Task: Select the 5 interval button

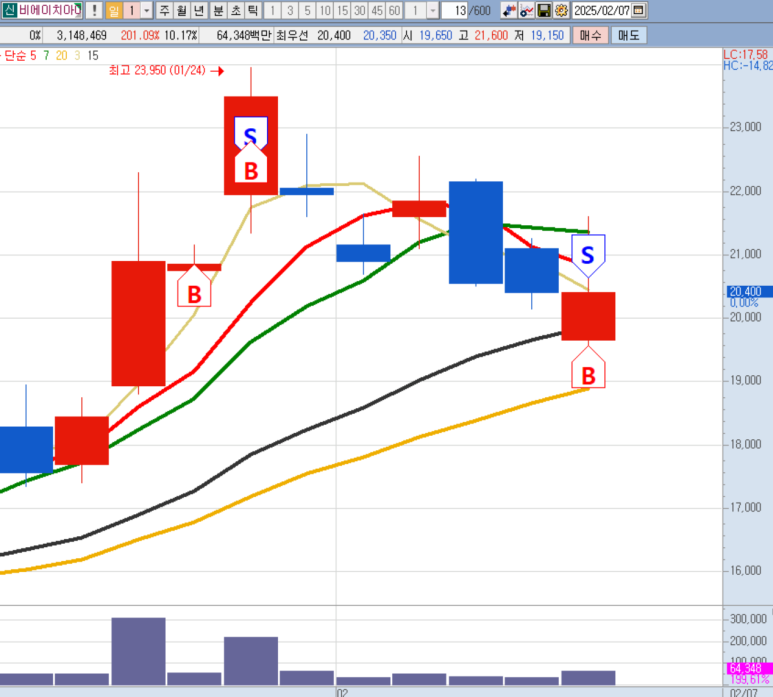Action: click(307, 10)
